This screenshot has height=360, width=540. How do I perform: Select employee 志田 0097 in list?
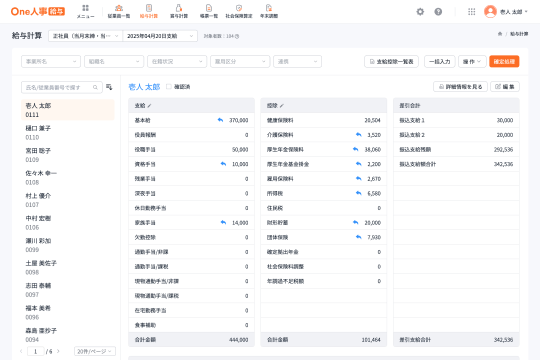pyautogui.click(x=68, y=290)
